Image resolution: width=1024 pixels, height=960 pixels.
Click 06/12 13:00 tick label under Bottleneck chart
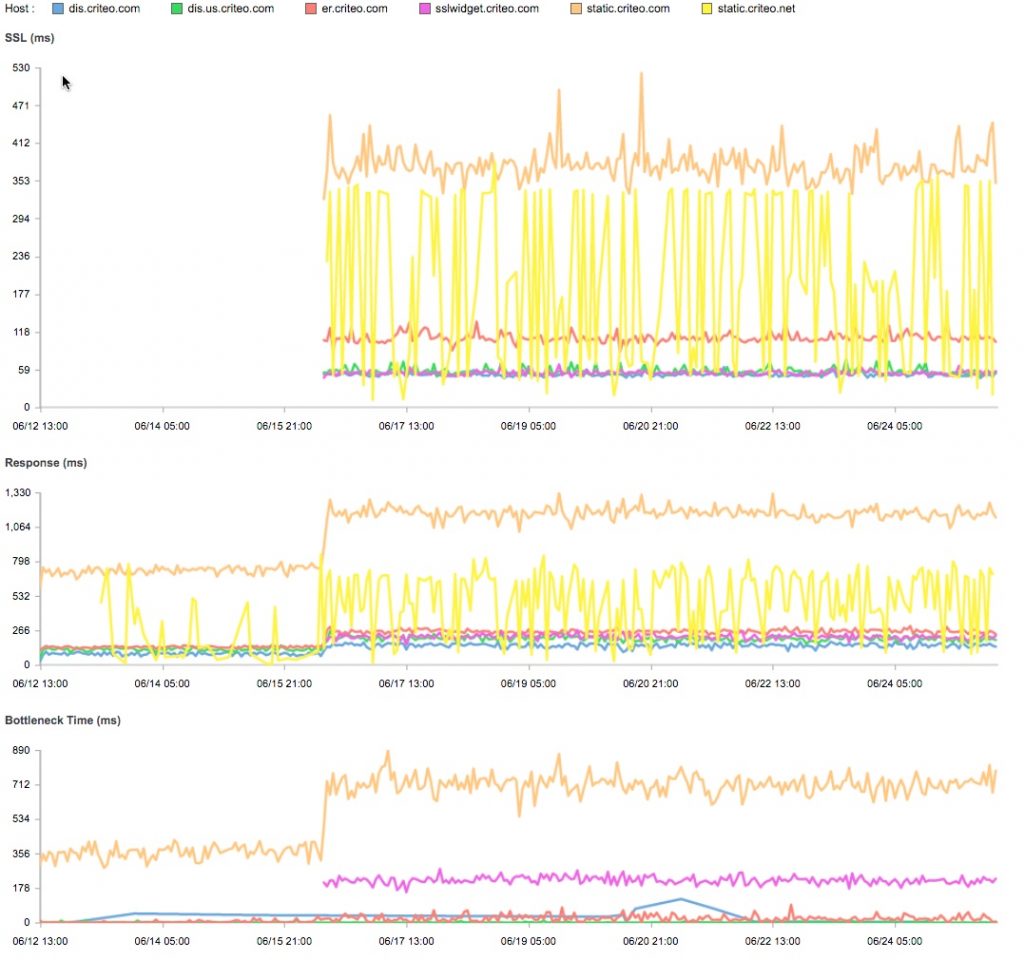(40, 942)
